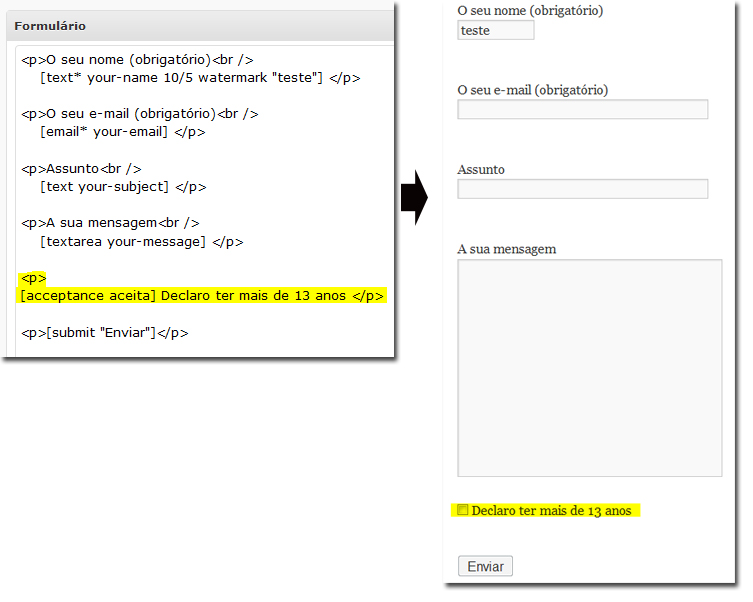753x602 pixels.
Task: Click the 'Assunto' label in the rendered form
Action: (x=481, y=170)
